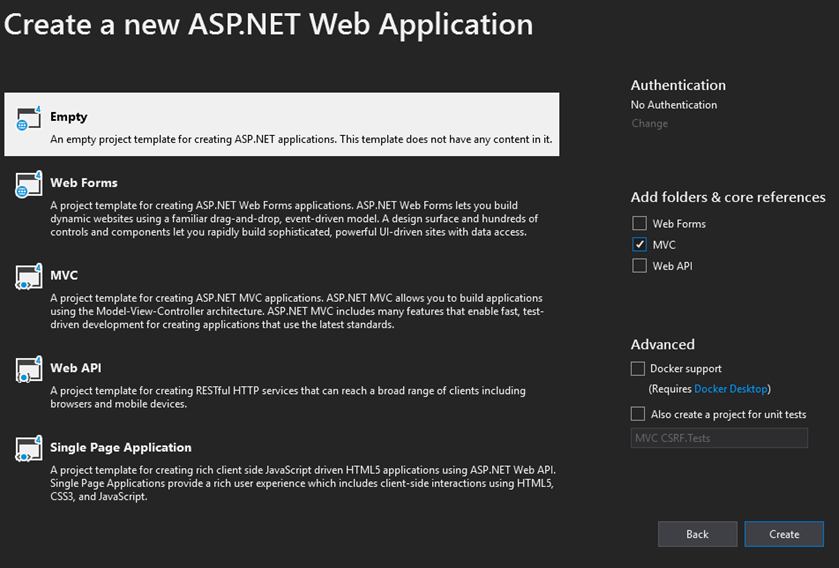Click the MVC CSRF.Tests project name field
This screenshot has width=839, height=568.
click(x=719, y=438)
